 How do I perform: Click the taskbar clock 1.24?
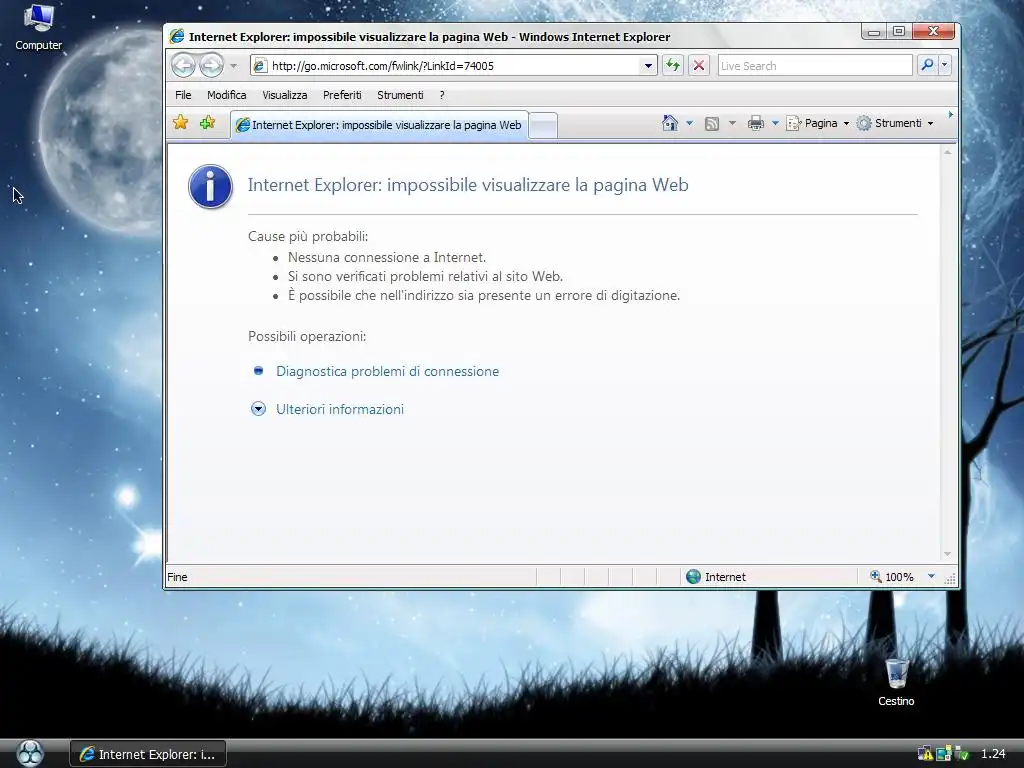tap(993, 754)
